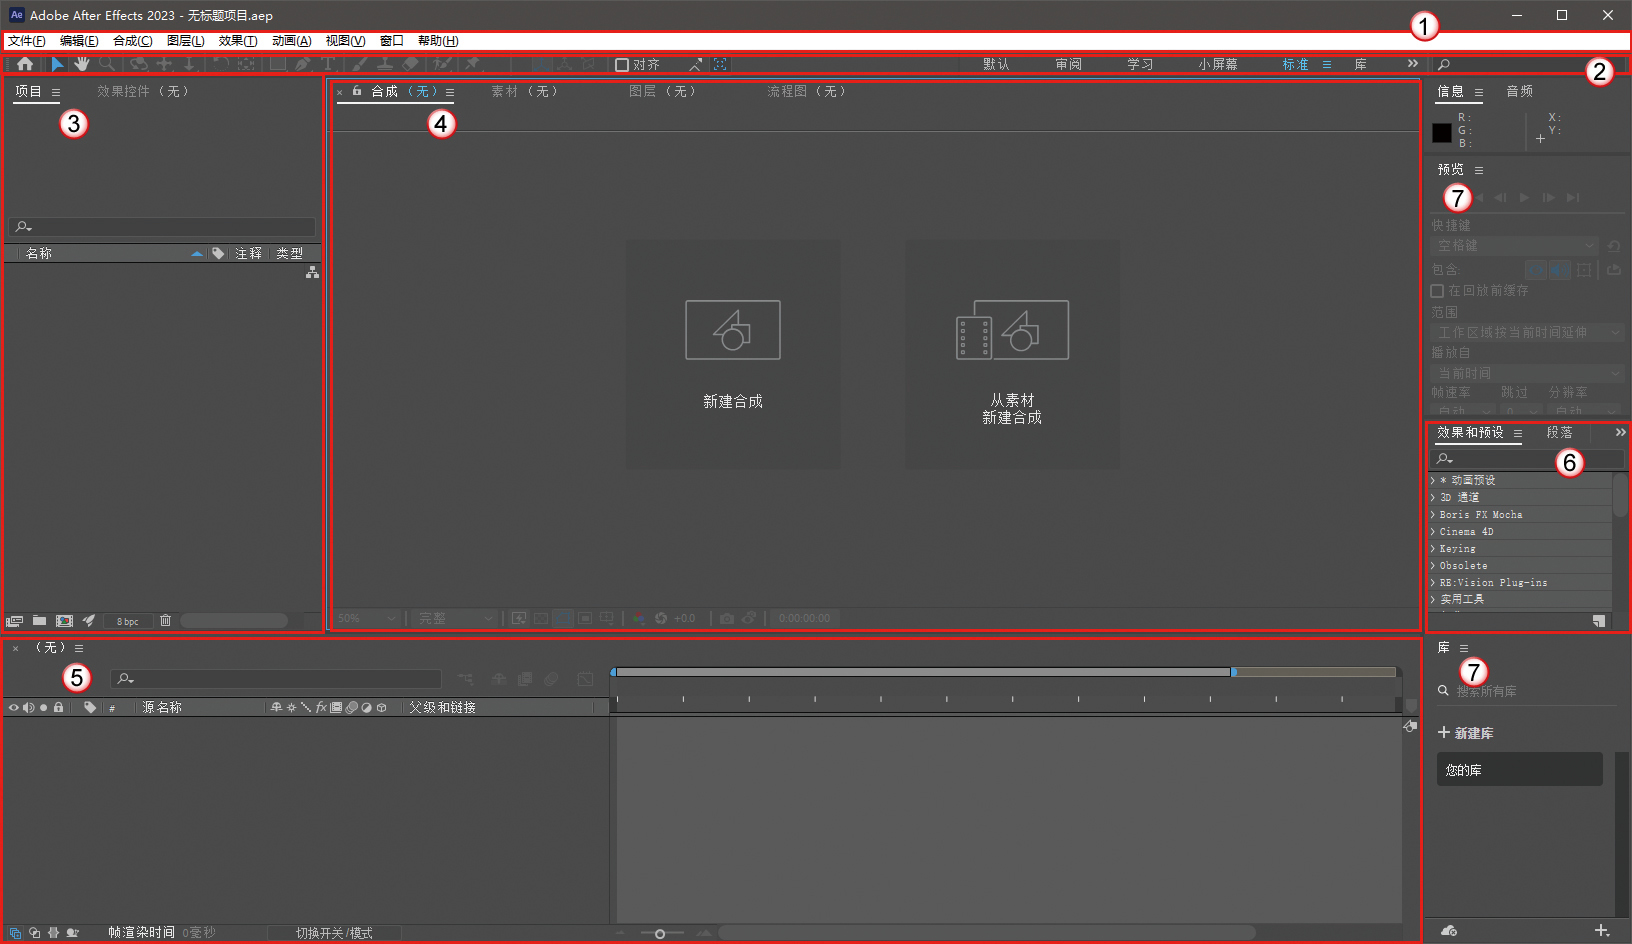Viewport: 1632px width, 944px height.
Task: Select the Rotation tool in the toolbar
Action: [x=221, y=64]
